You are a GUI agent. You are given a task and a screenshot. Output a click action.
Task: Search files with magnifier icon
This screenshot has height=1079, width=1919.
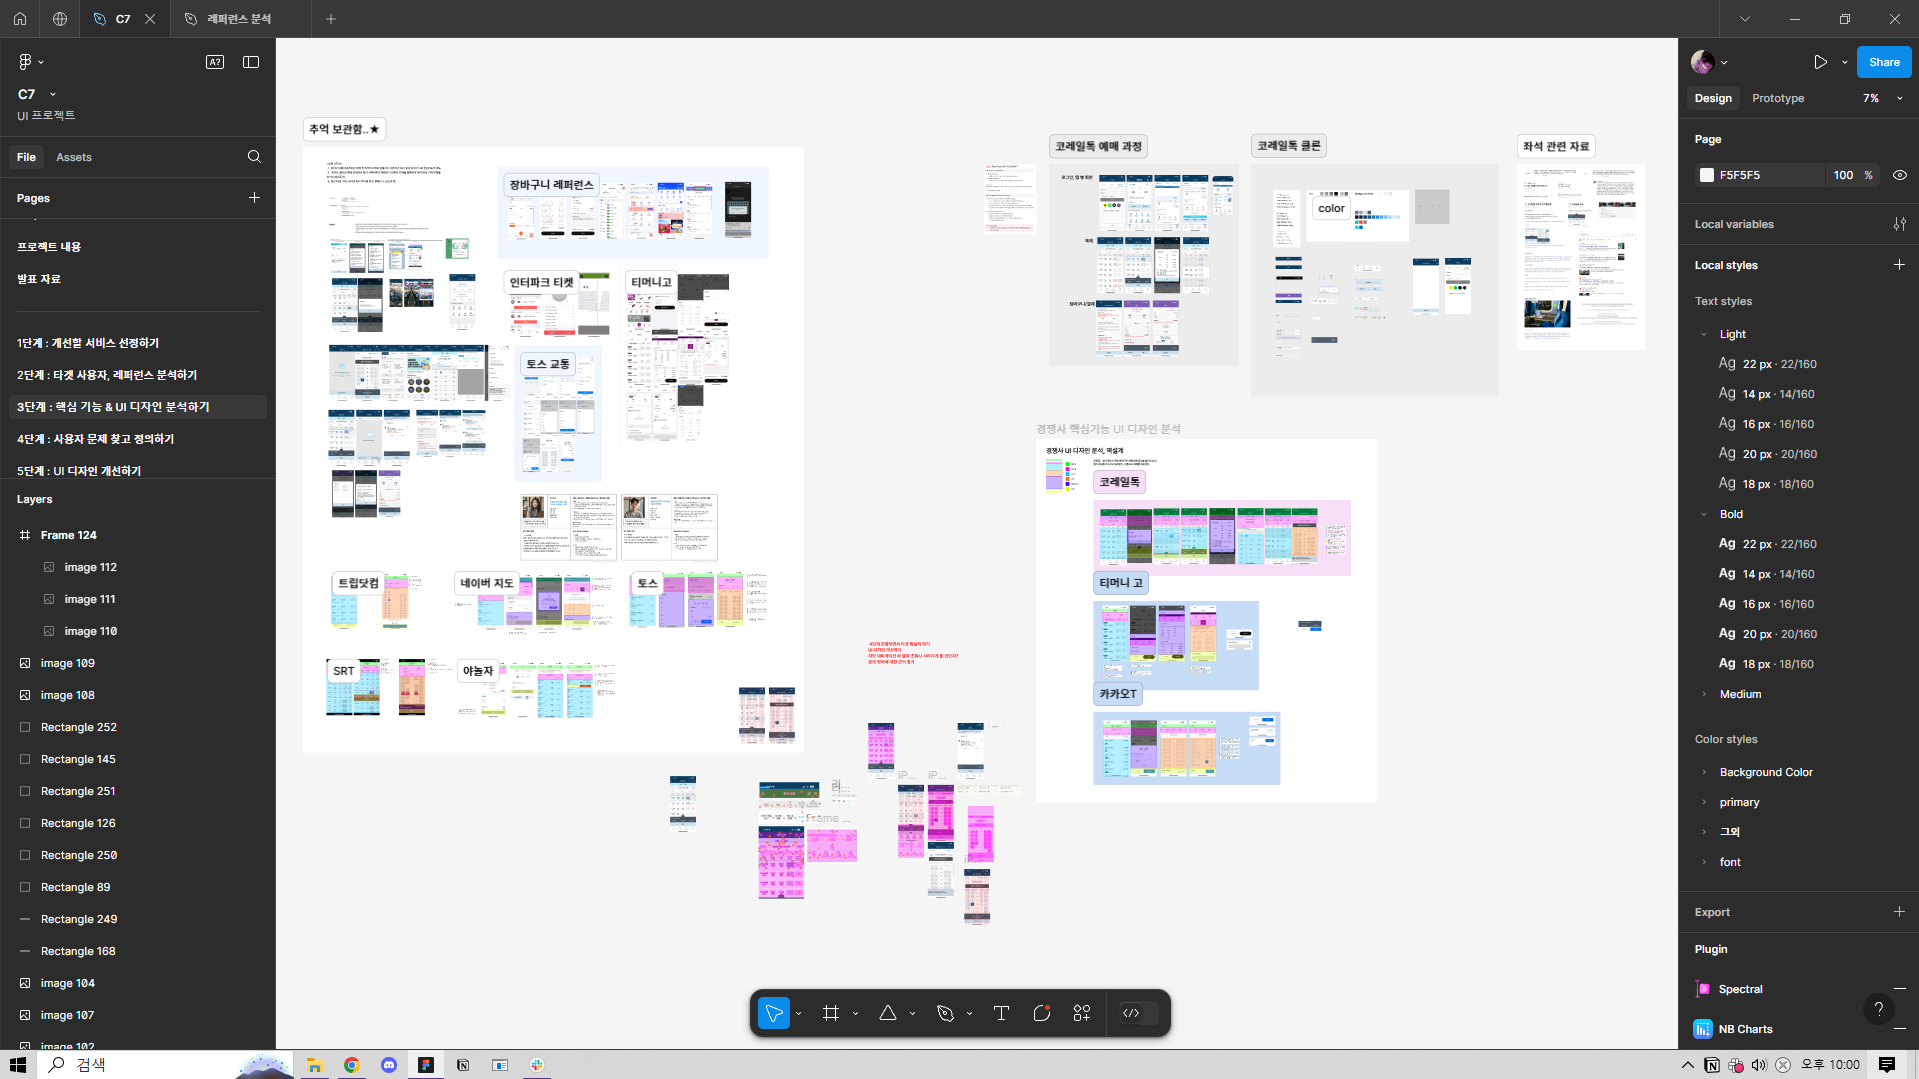coord(254,157)
